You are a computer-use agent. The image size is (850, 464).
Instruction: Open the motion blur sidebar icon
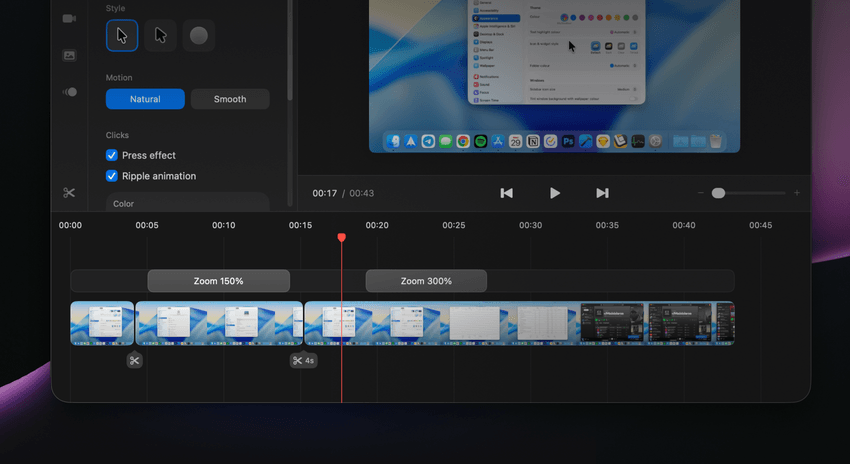click(69, 92)
